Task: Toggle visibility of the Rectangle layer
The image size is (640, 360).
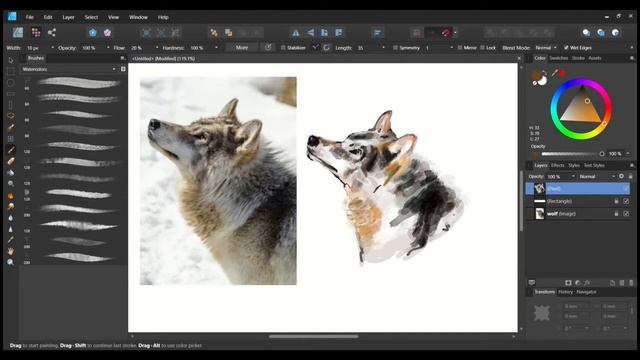Action: pos(626,201)
